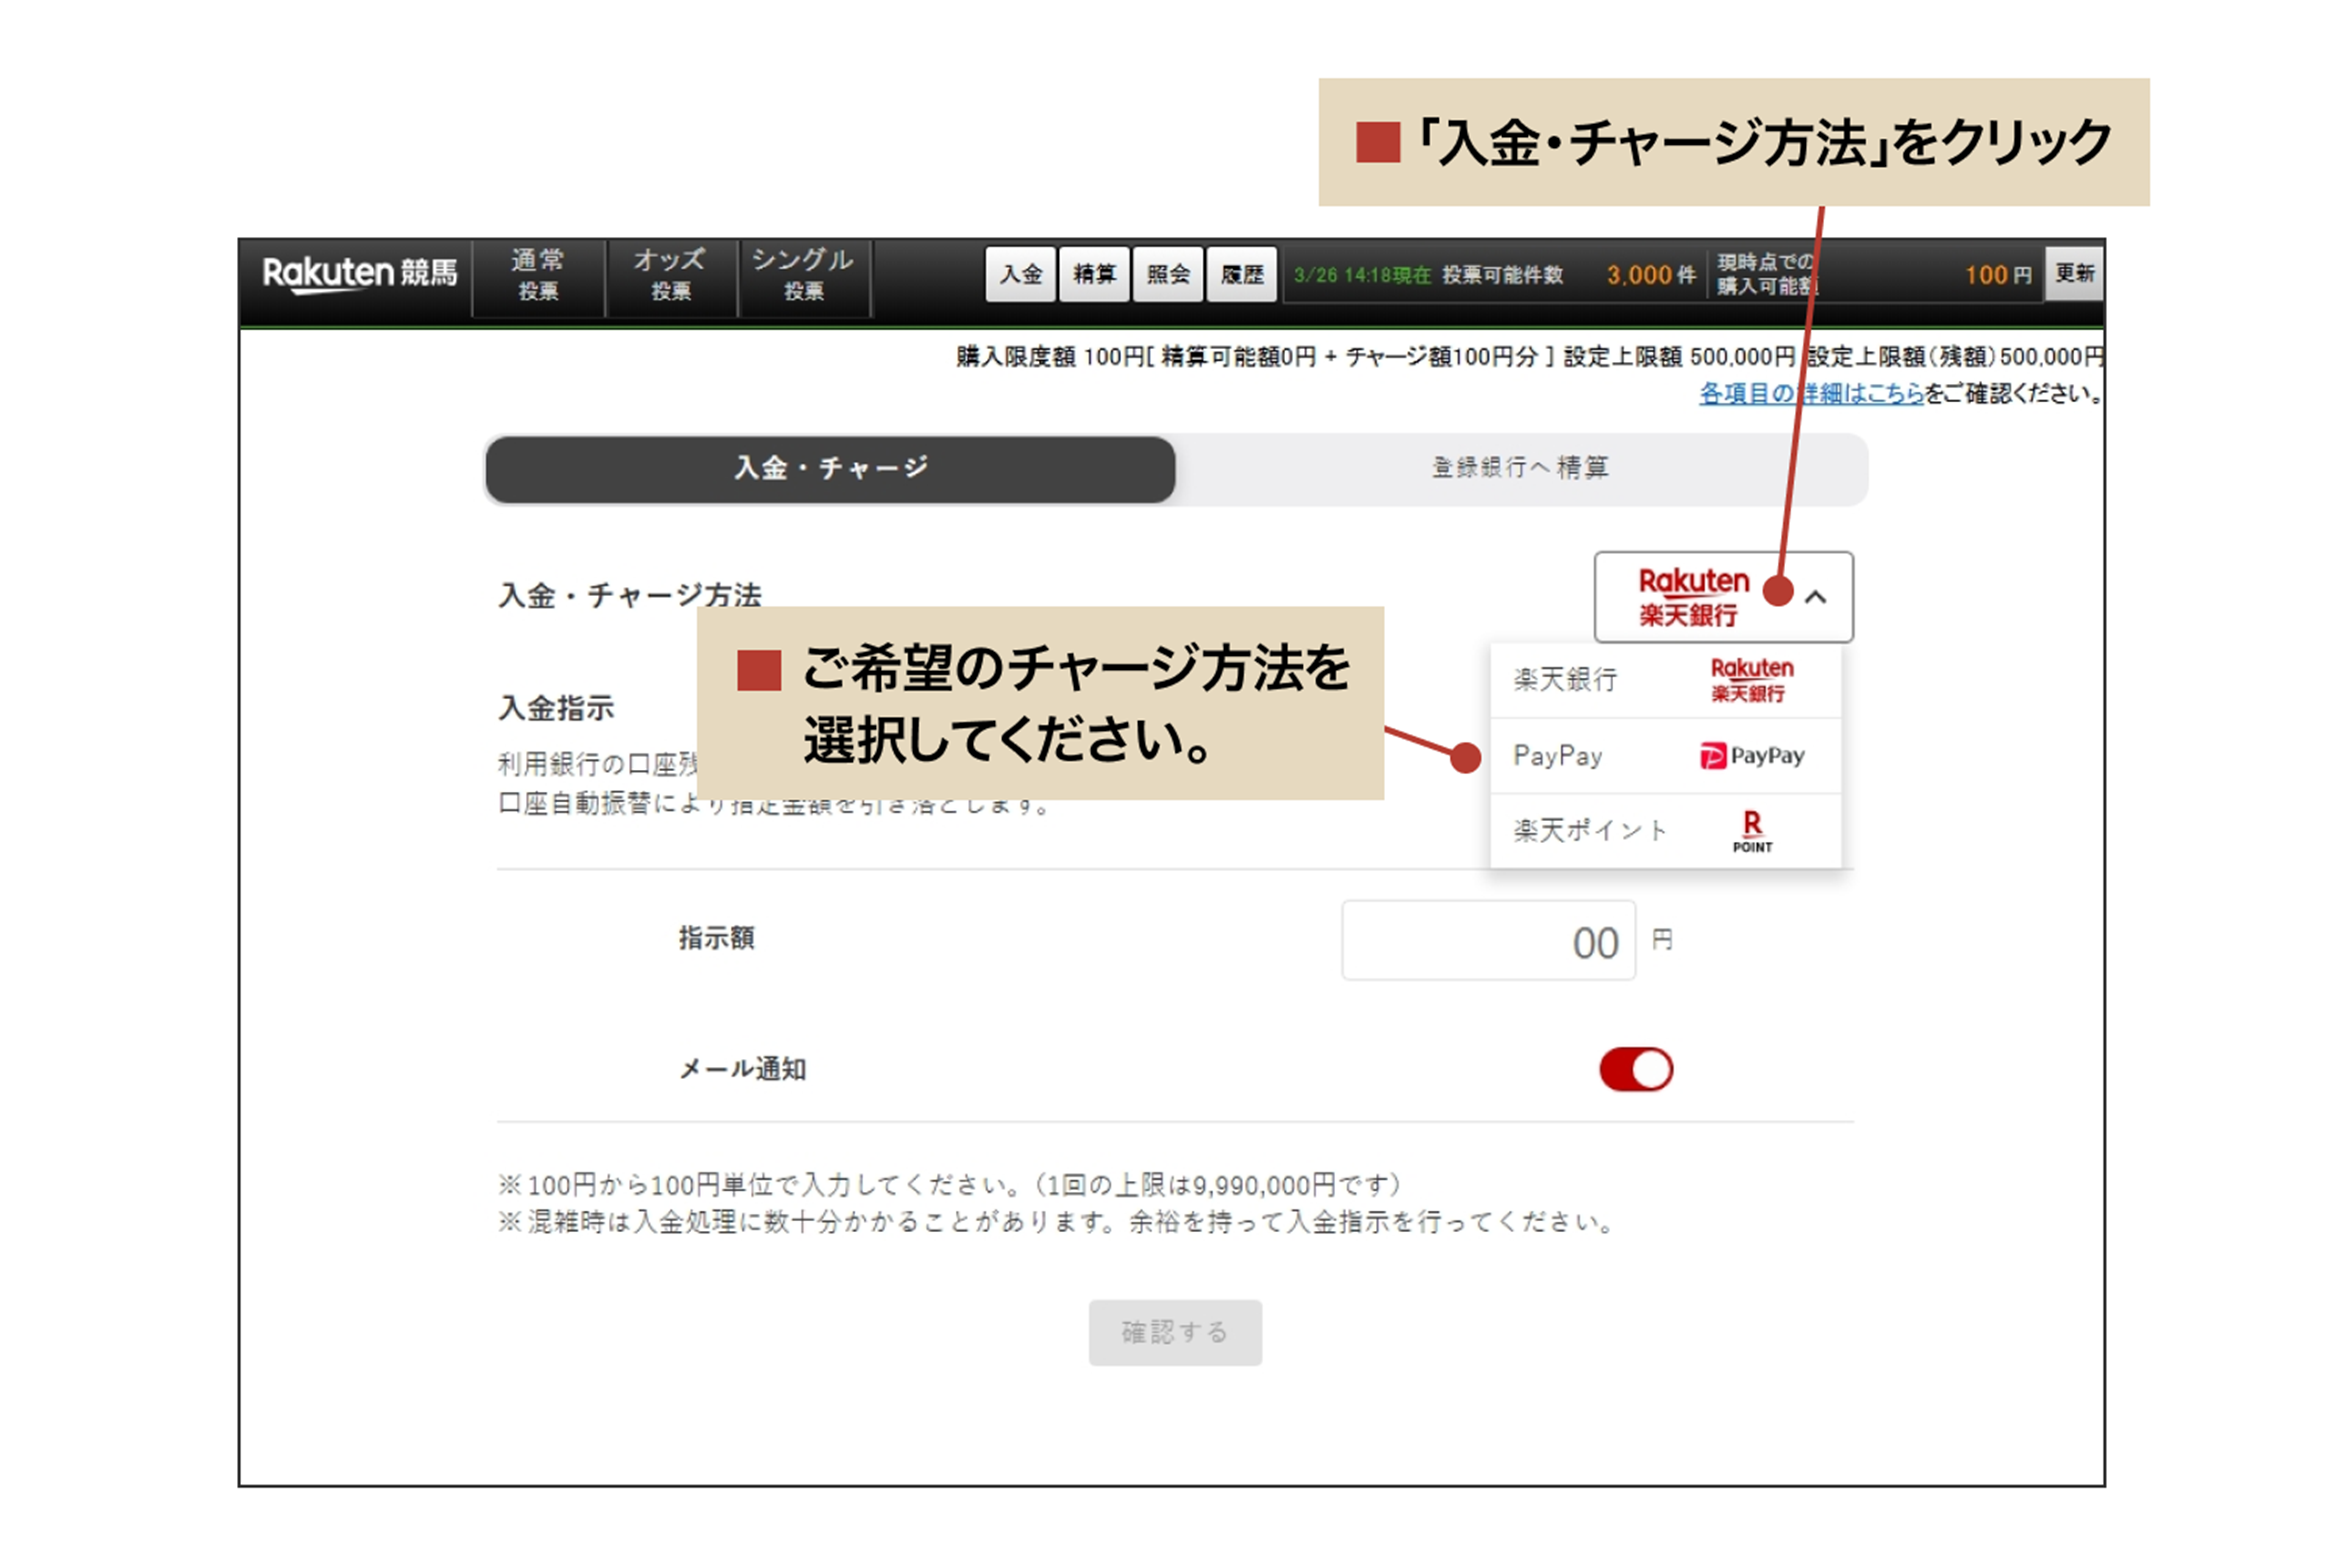Screen dimensions: 2344x1566
Task: Click the Rakuten 楽天銀行 logo in dropdown list
Action: click(1750, 680)
